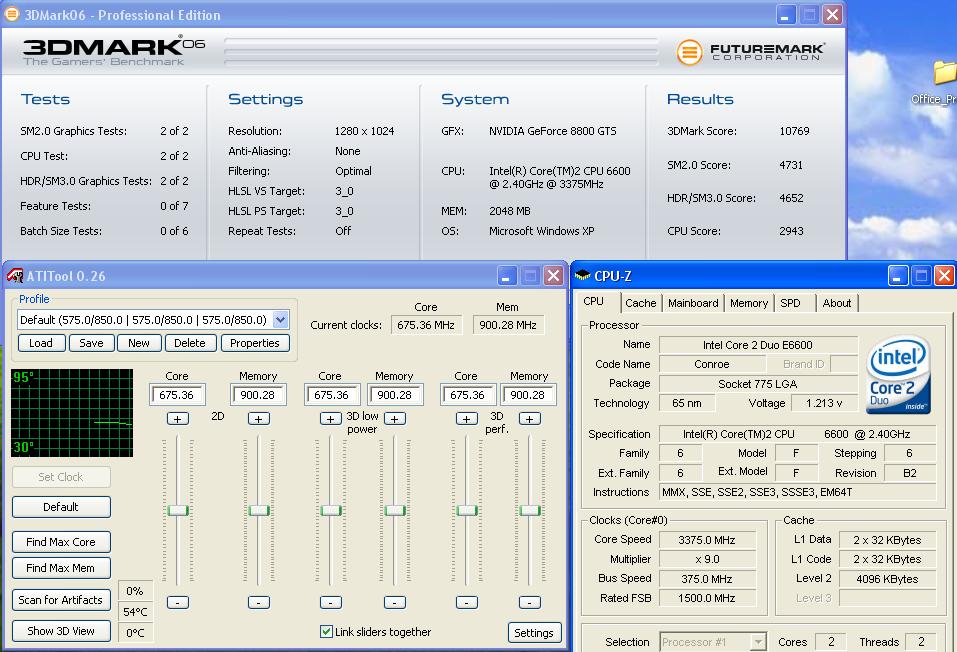Switch to the Cache tab in CPU-Z
This screenshot has width=957, height=652.
click(641, 303)
